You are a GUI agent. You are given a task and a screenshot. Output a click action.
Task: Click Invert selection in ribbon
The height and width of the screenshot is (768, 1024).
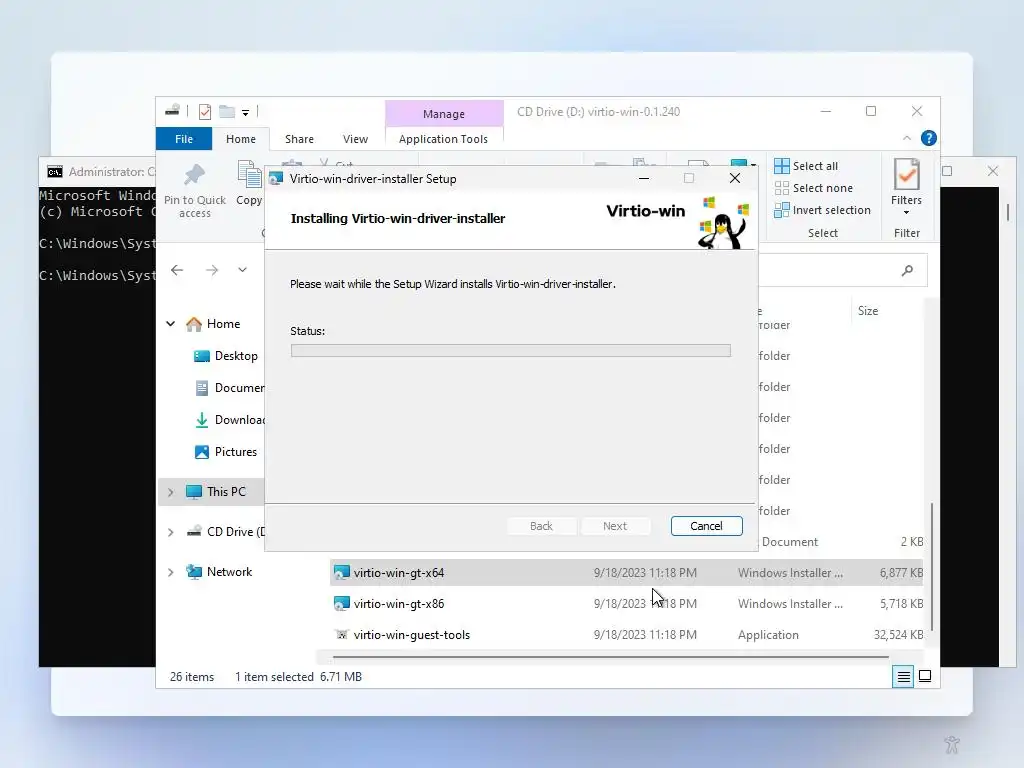(x=822, y=210)
